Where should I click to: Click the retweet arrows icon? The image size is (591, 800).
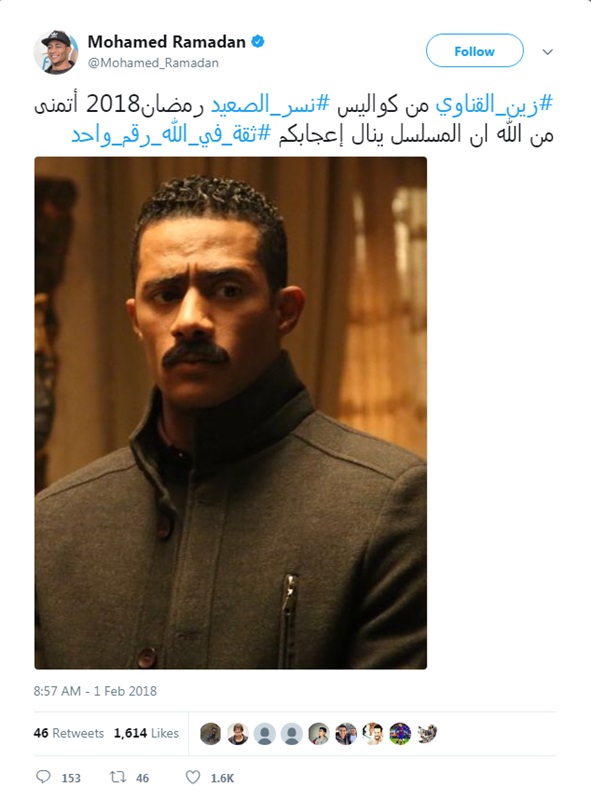(x=118, y=777)
